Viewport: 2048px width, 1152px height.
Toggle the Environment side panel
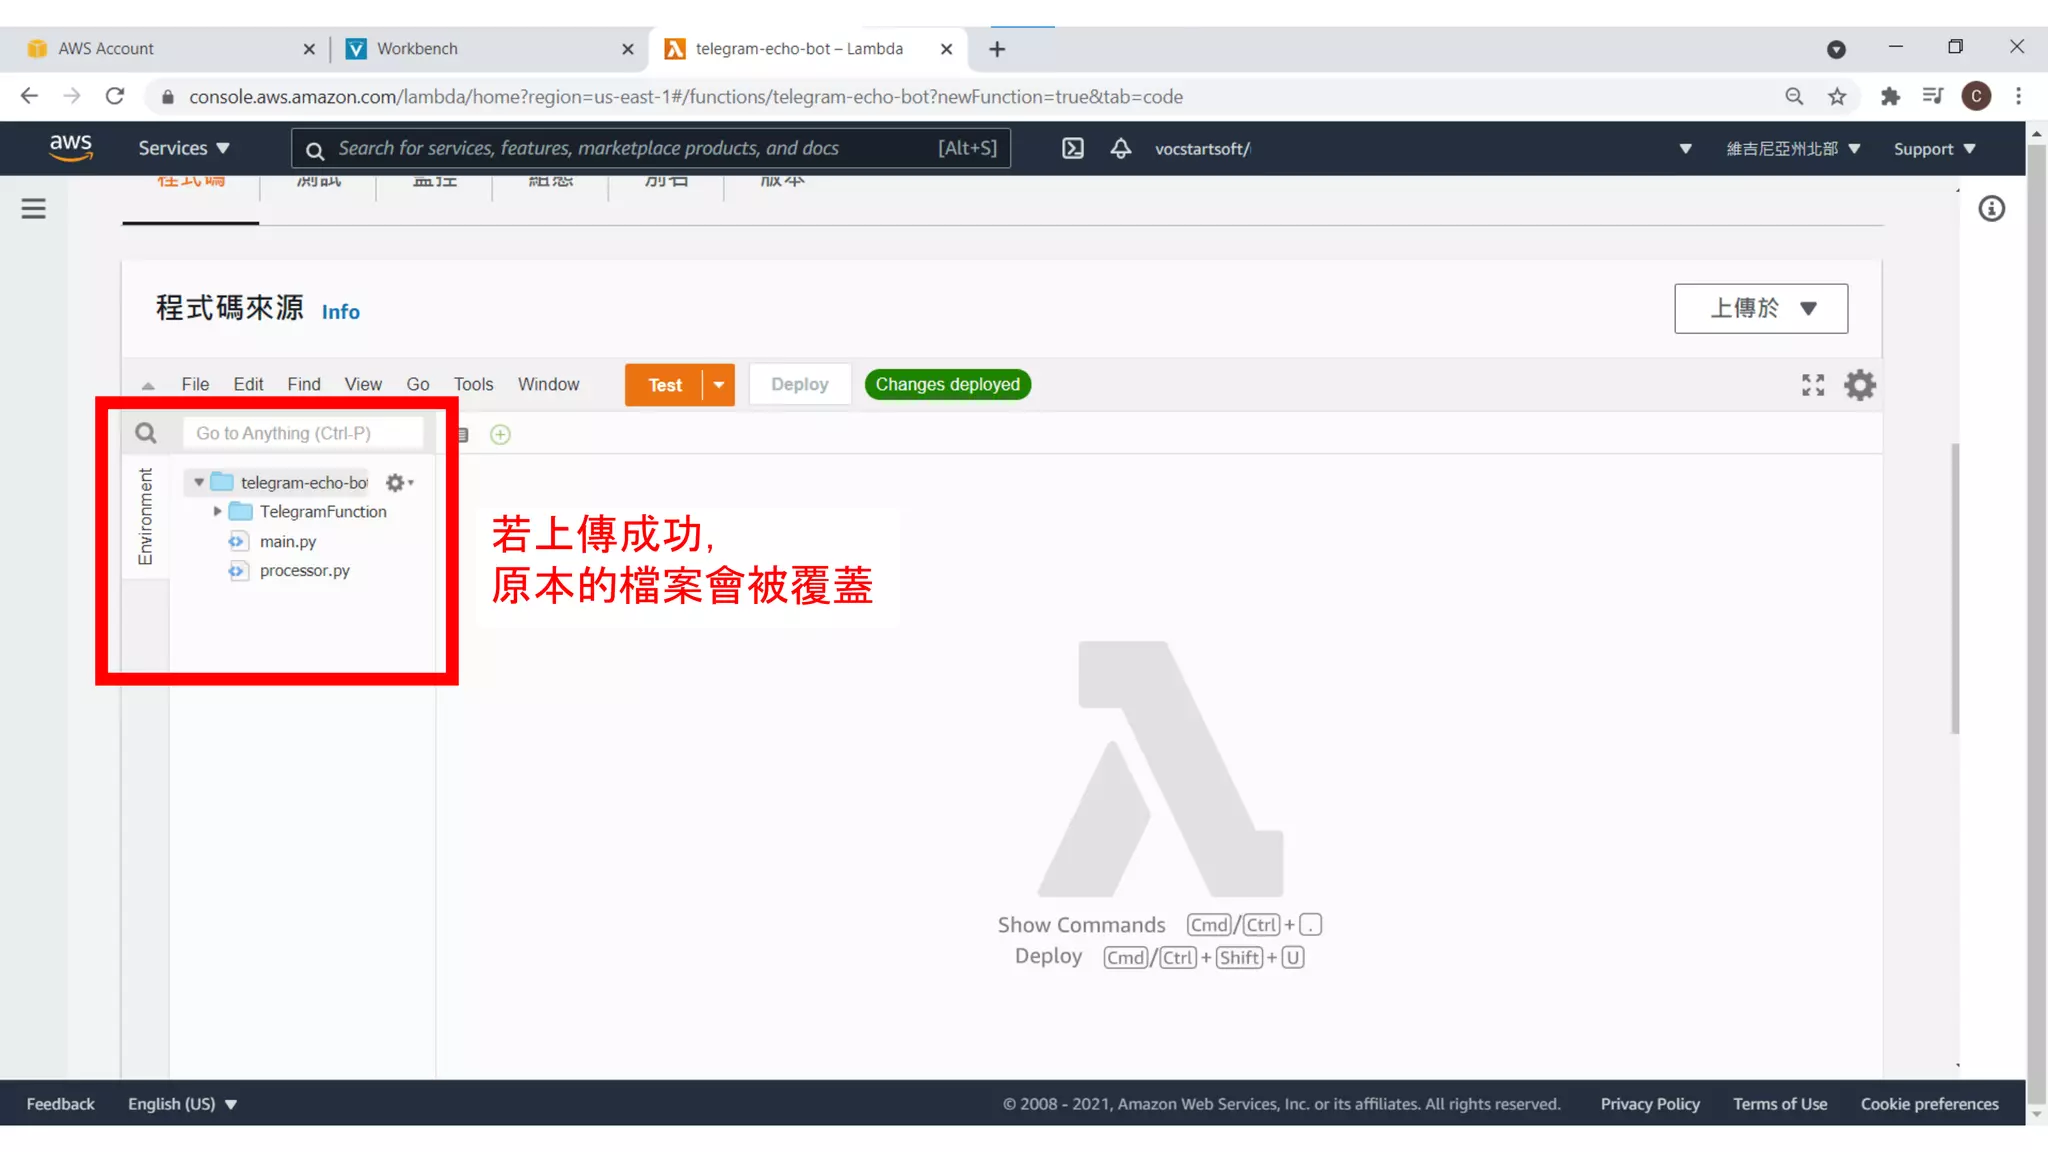(146, 516)
